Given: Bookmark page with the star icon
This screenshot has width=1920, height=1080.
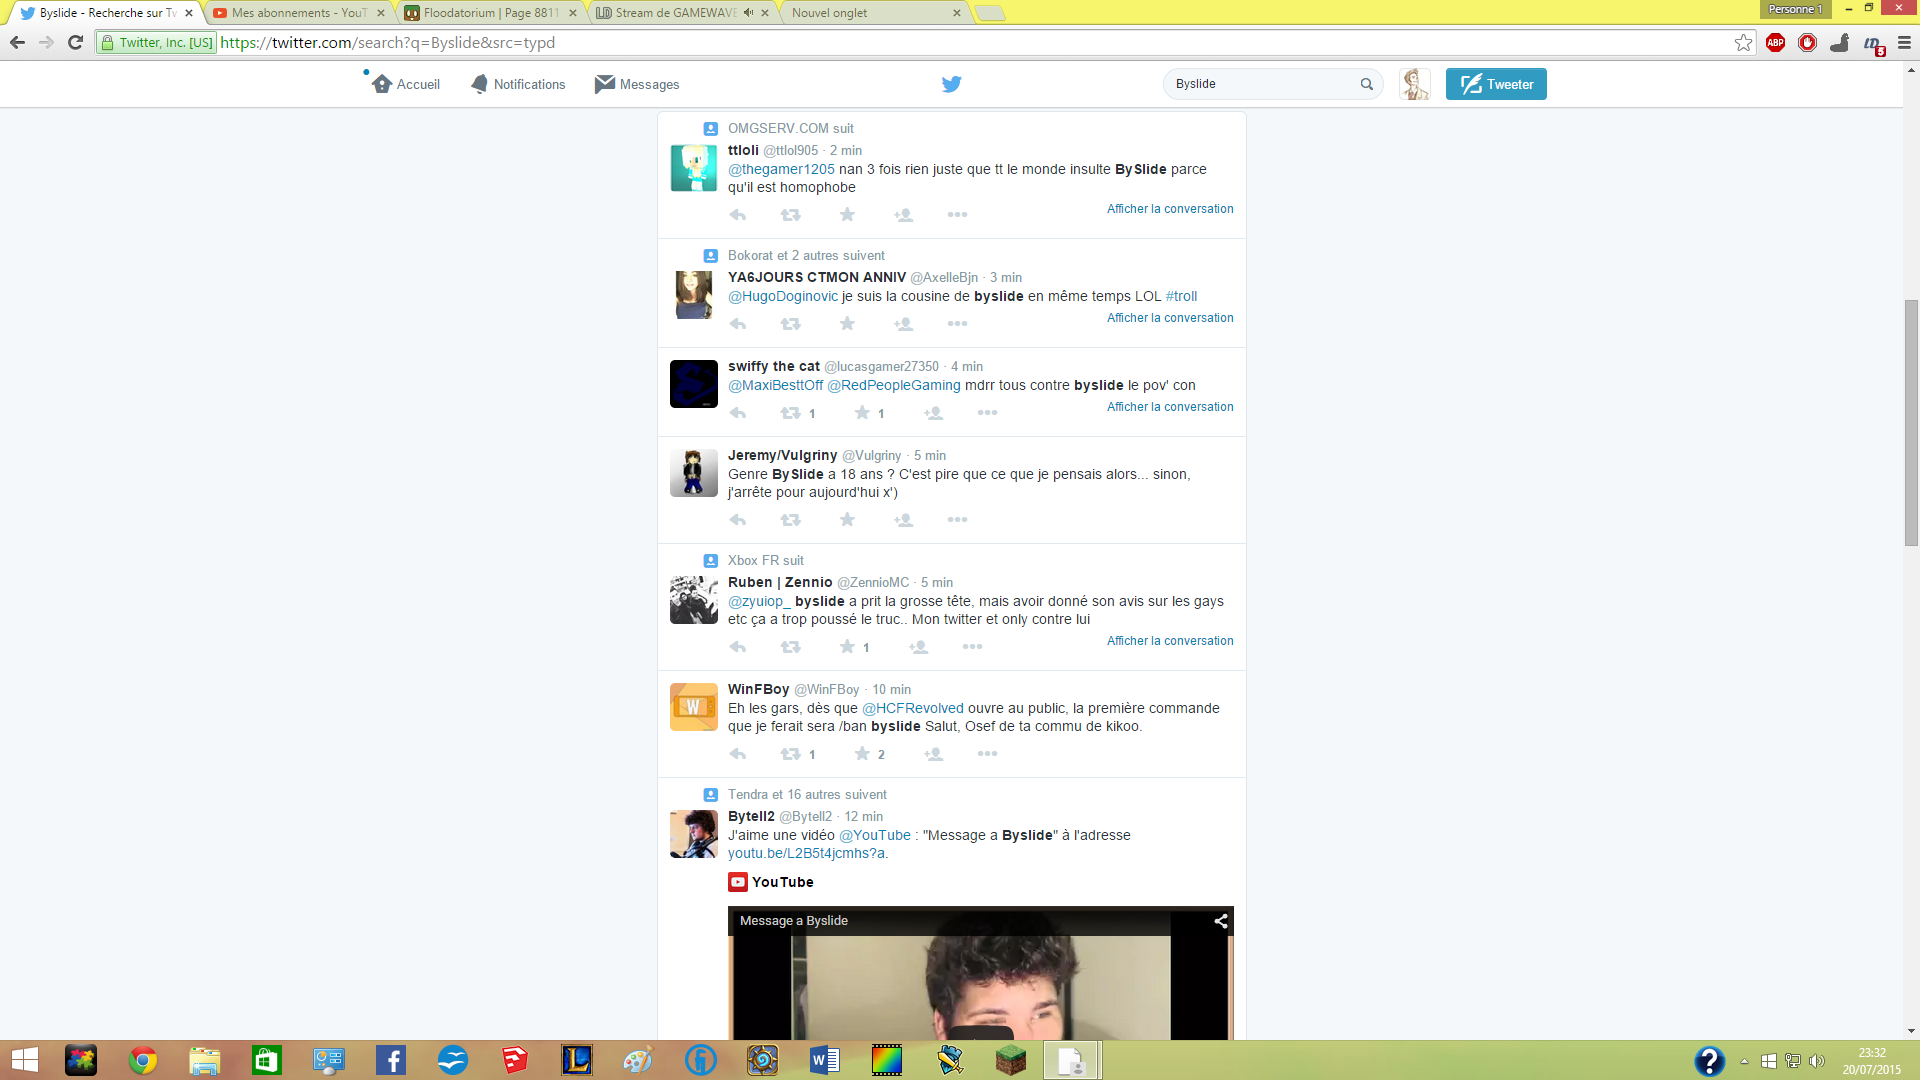Looking at the screenshot, I should pyautogui.click(x=1743, y=42).
